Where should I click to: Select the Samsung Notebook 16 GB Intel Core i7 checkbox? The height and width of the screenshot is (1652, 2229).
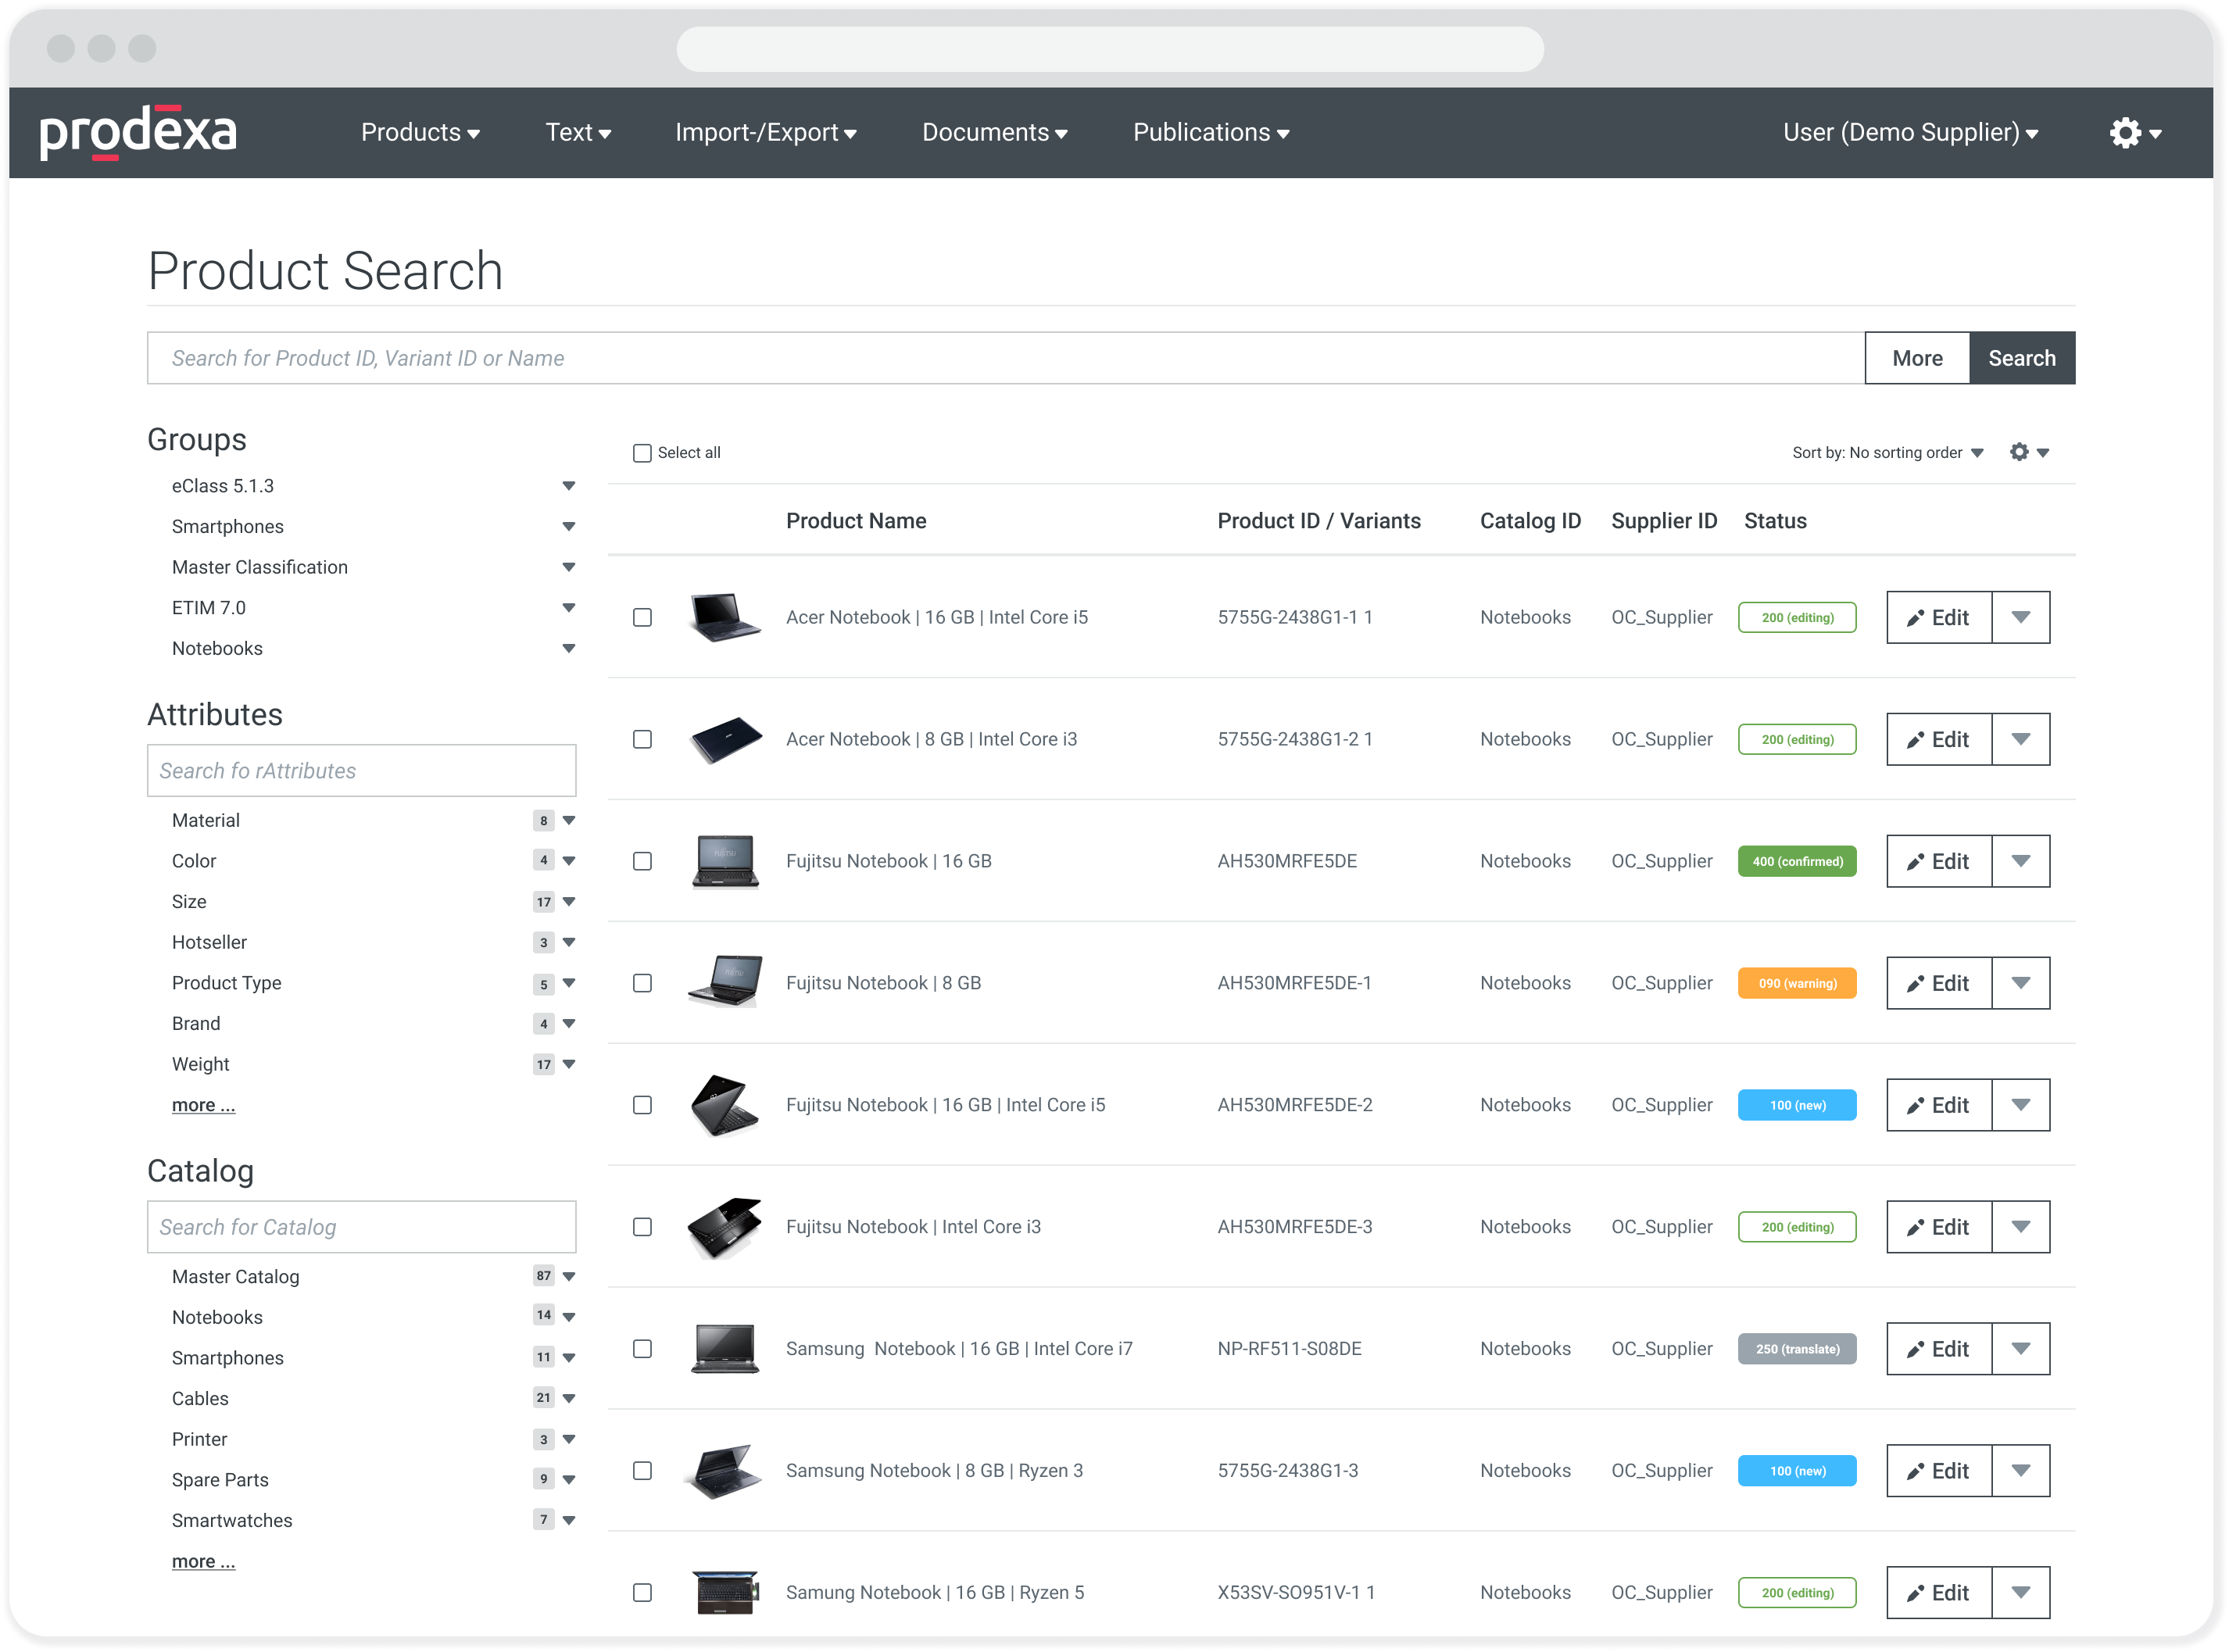coord(642,1349)
